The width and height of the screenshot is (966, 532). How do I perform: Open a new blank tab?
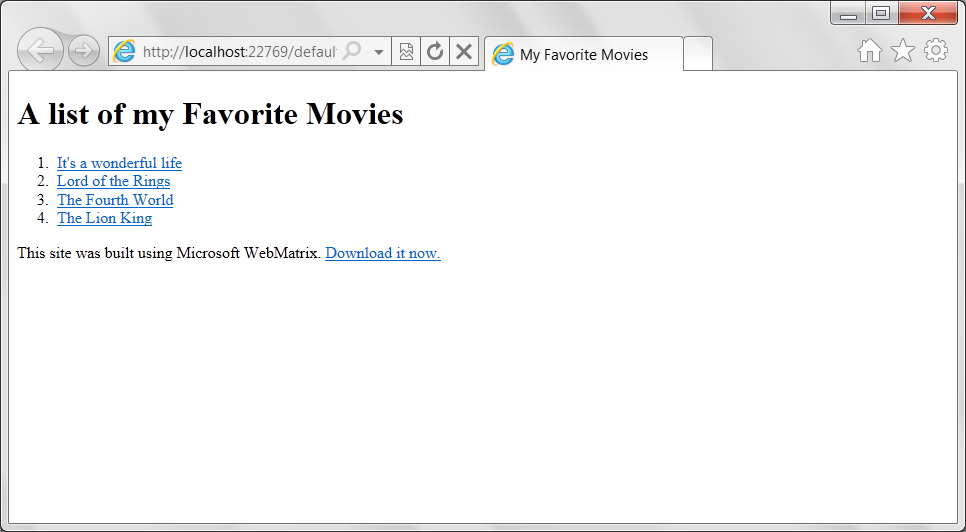pyautogui.click(x=698, y=54)
